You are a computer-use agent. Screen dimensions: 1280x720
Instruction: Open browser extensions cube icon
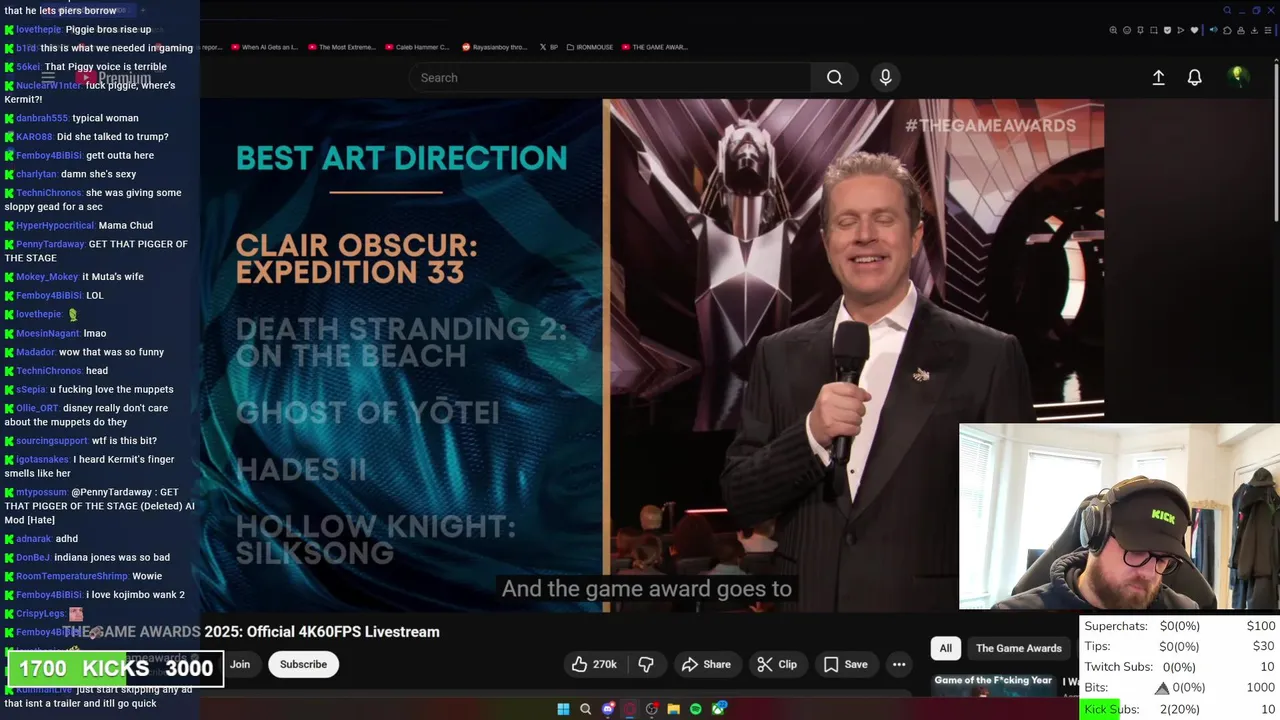[x=1227, y=30]
